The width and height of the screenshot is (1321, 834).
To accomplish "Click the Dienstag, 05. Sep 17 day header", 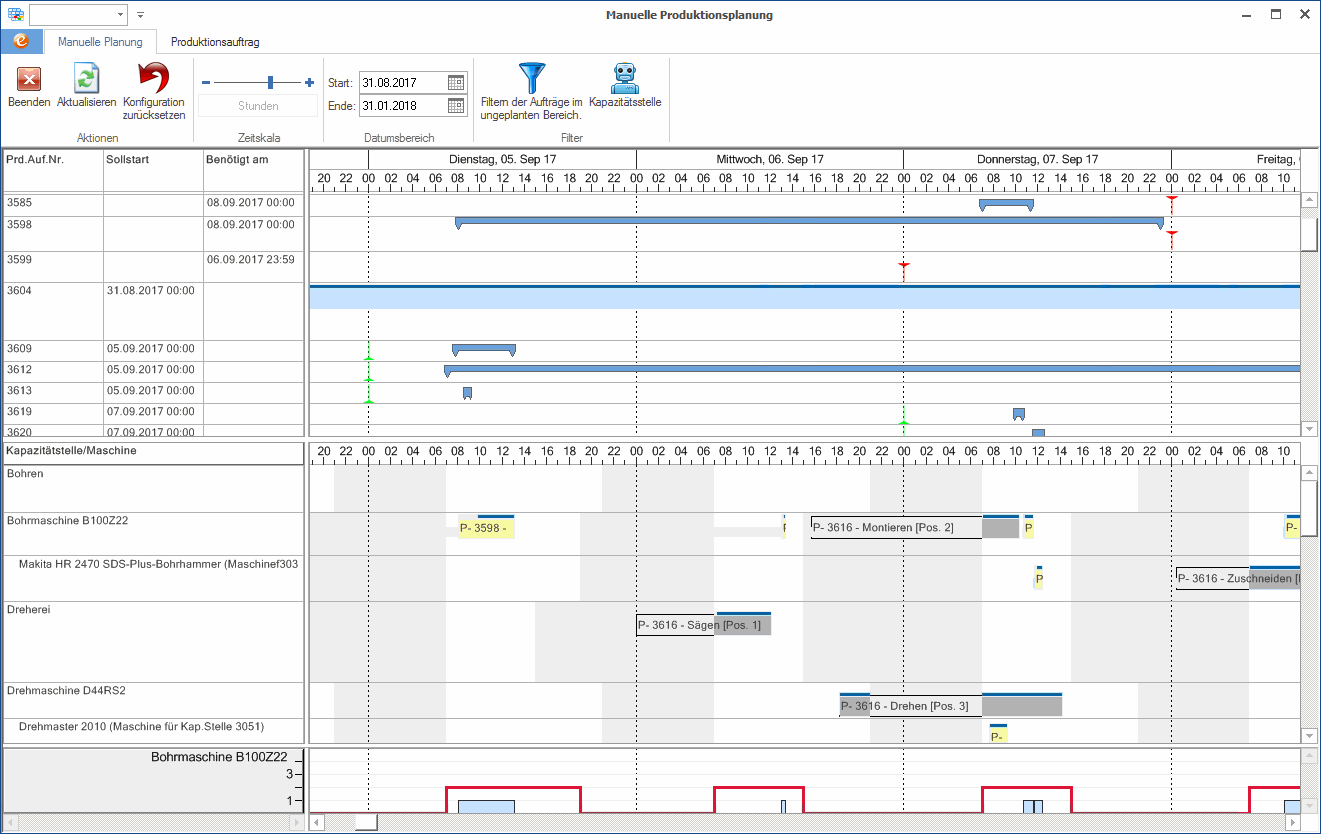I will [502, 159].
